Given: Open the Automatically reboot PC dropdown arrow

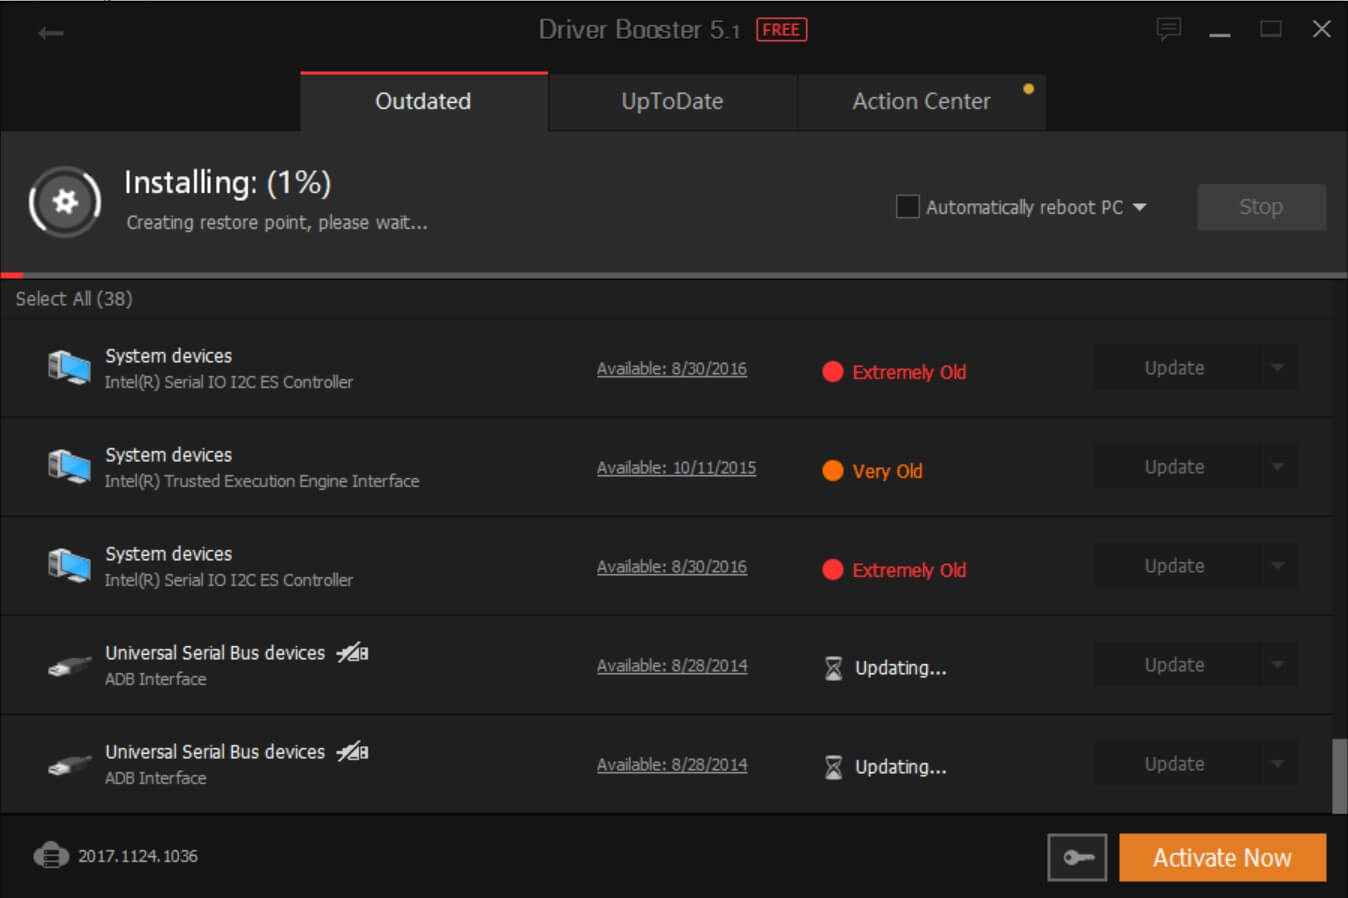Looking at the screenshot, I should [1139, 207].
